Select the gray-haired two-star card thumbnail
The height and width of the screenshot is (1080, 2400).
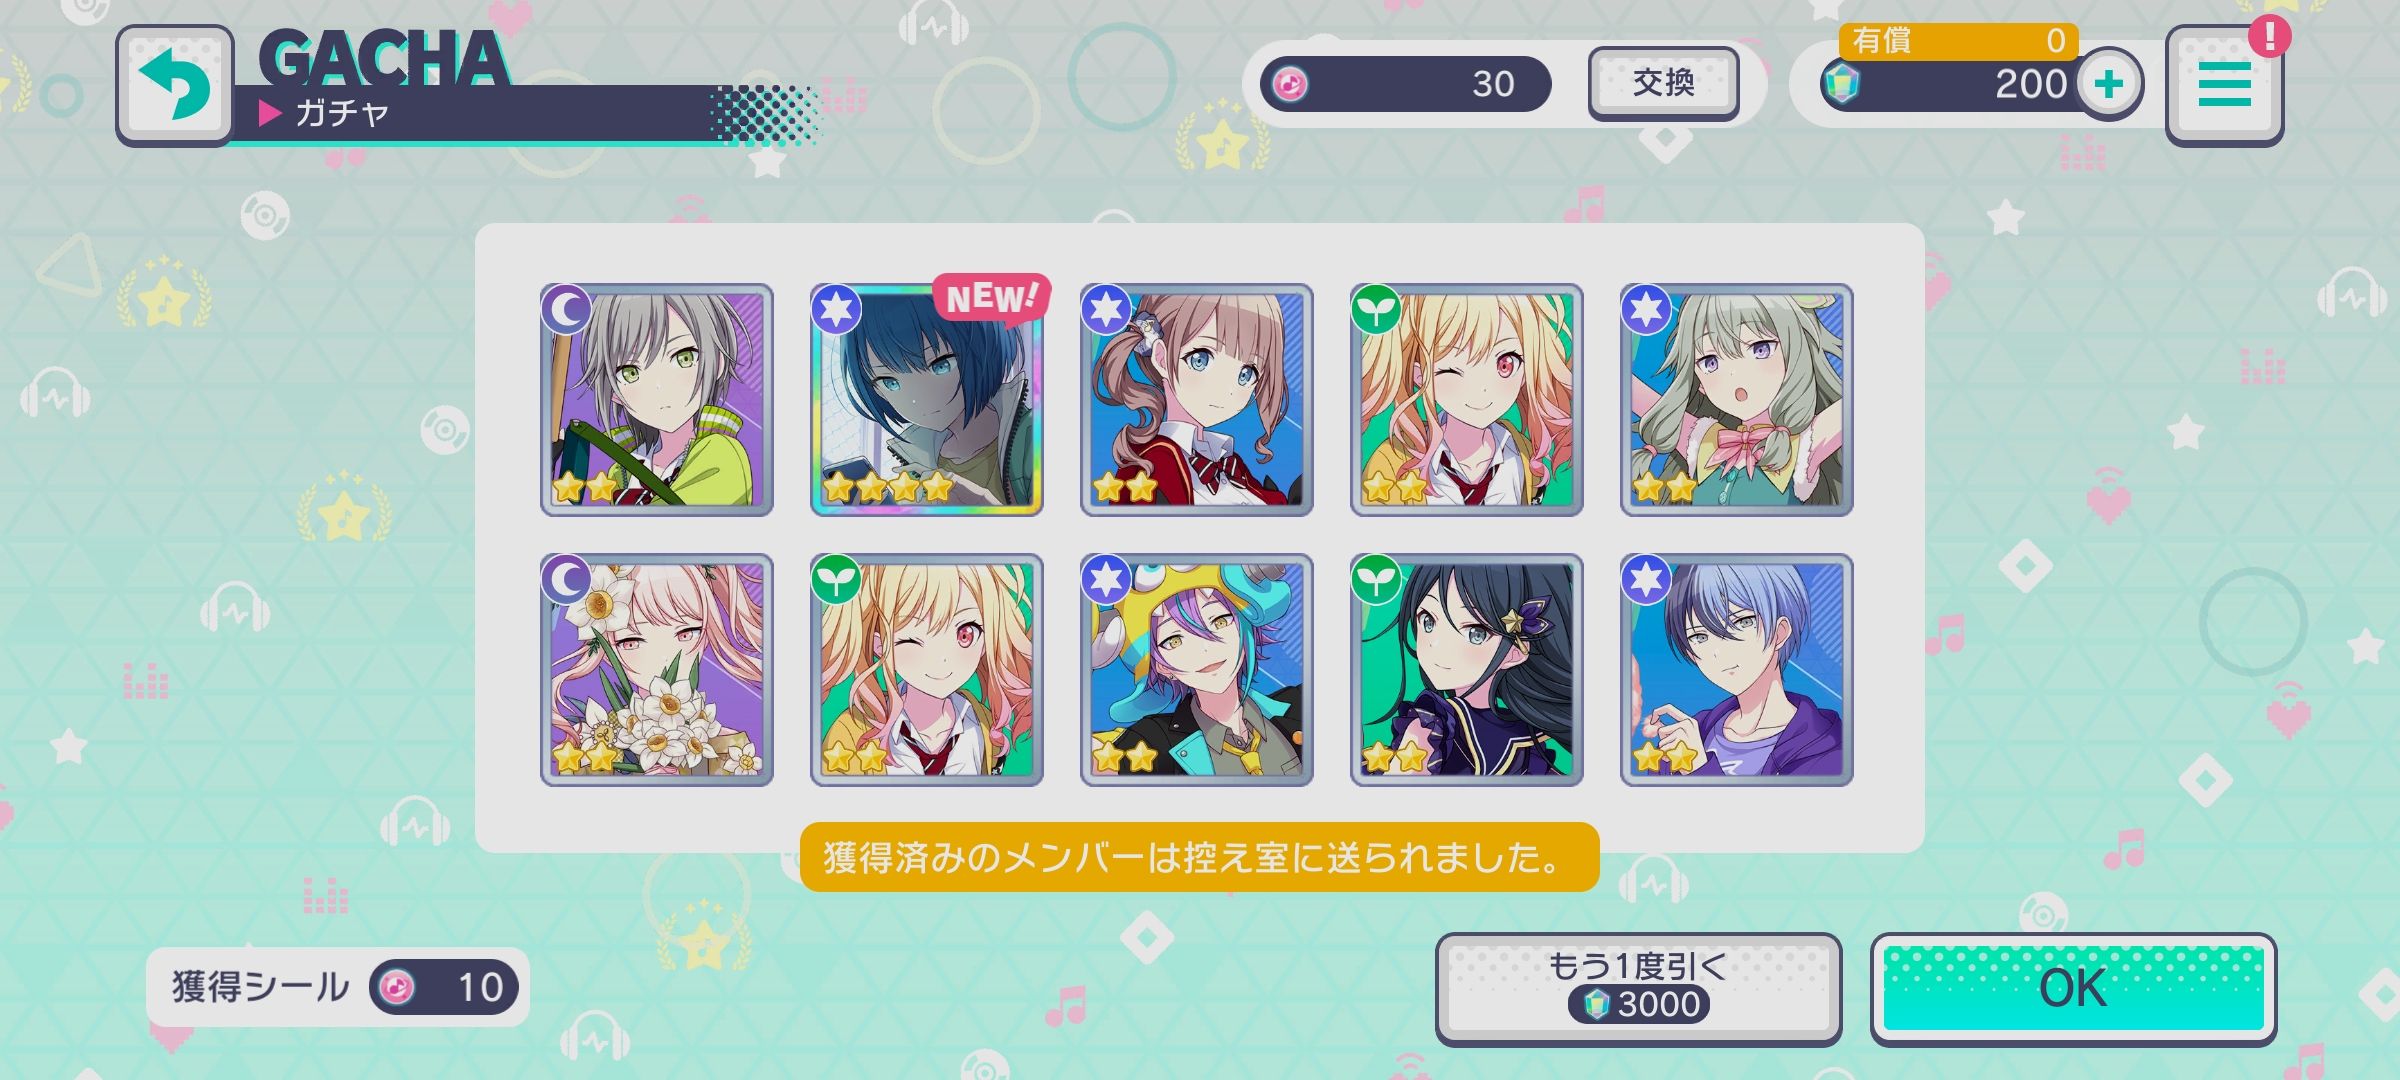pos(656,400)
